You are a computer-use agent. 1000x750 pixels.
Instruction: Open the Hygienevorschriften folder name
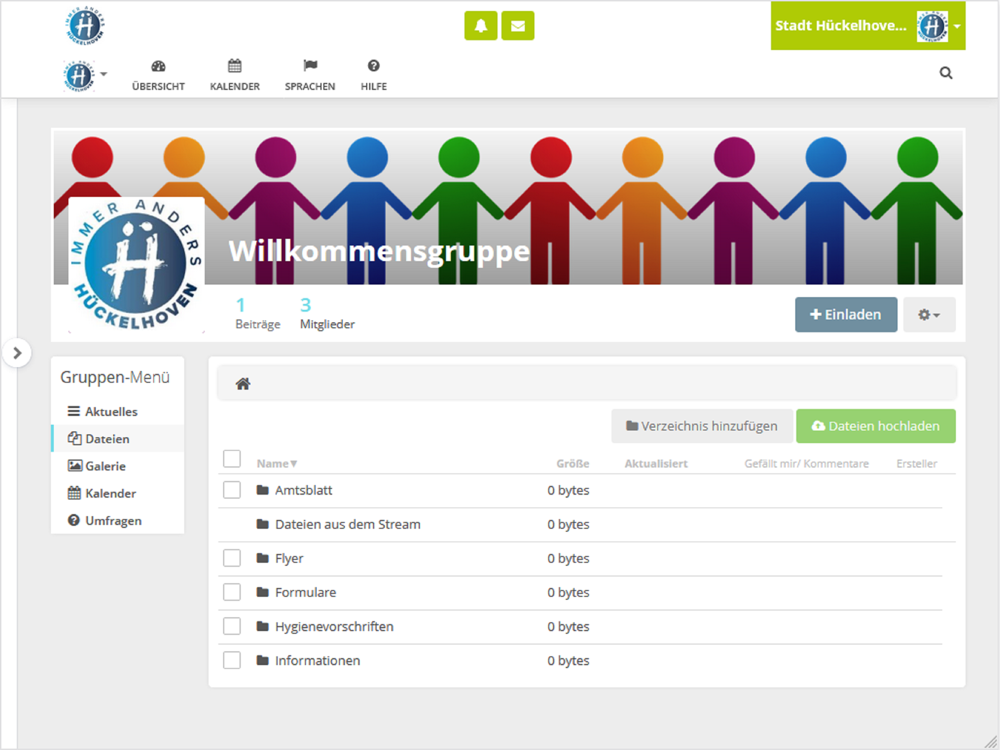(x=334, y=627)
